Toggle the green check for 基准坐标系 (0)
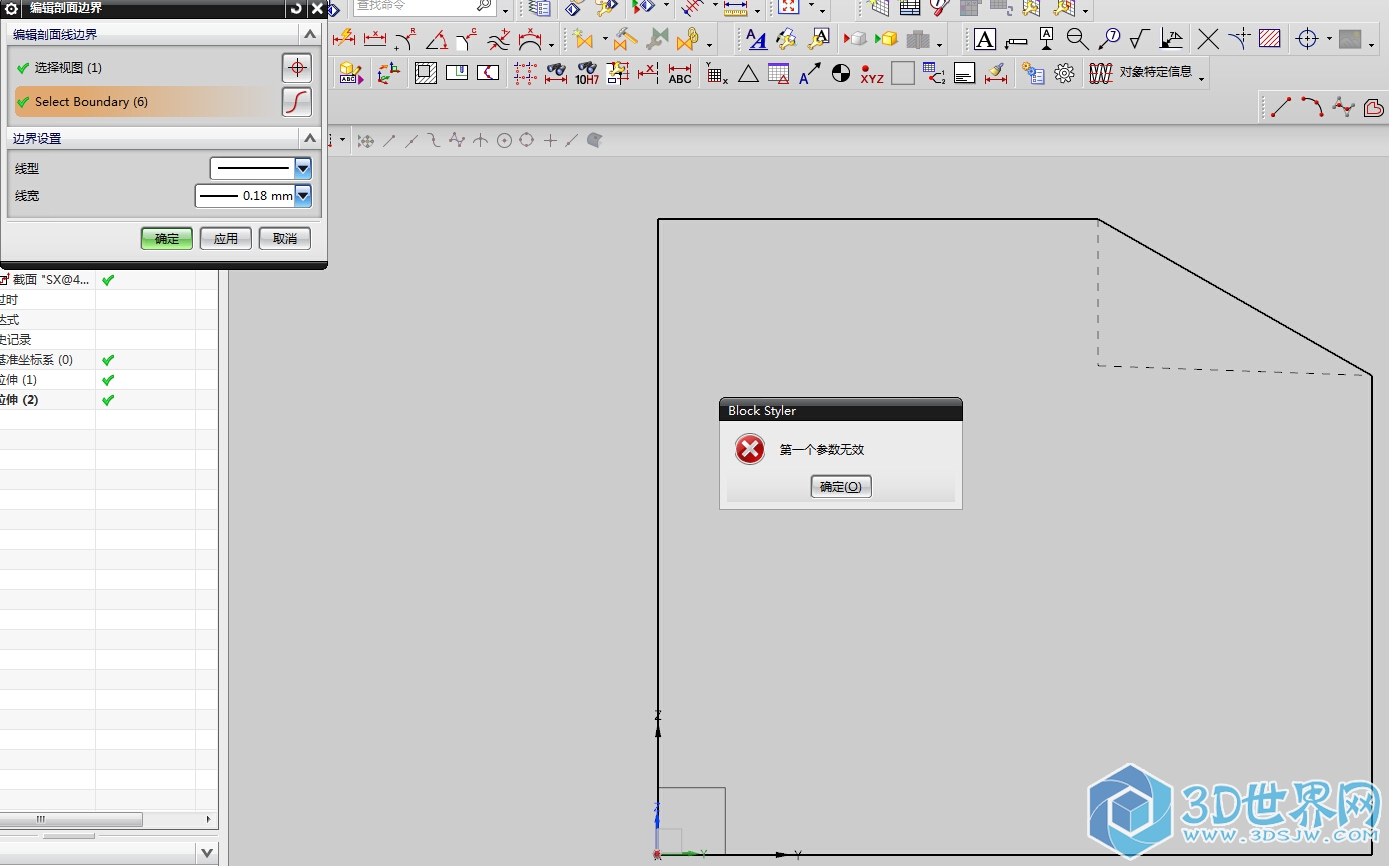The width and height of the screenshot is (1389, 866). 108,360
